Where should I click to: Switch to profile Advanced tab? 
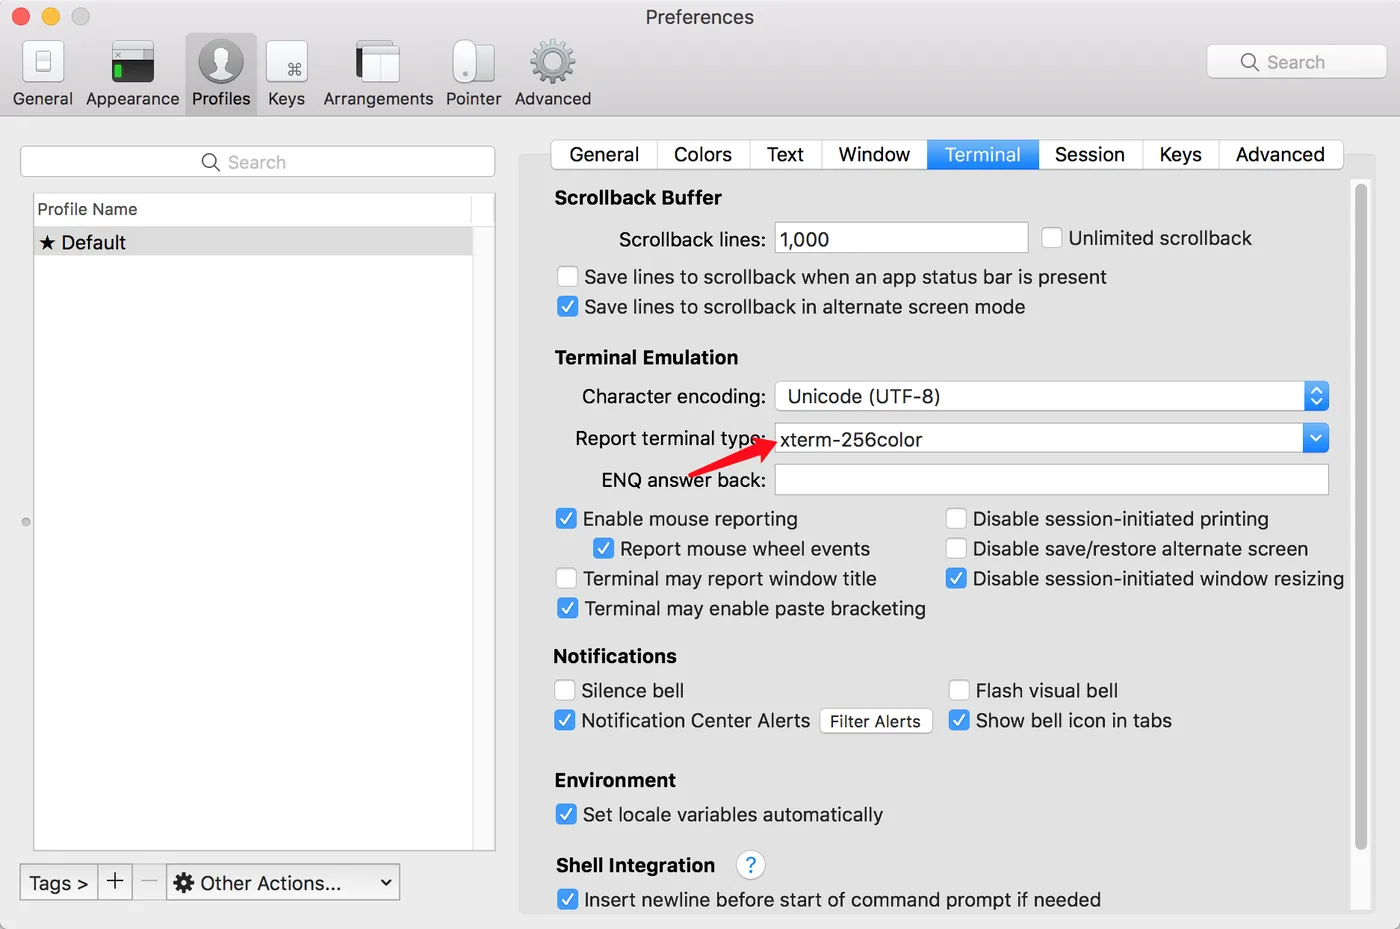[1280, 154]
